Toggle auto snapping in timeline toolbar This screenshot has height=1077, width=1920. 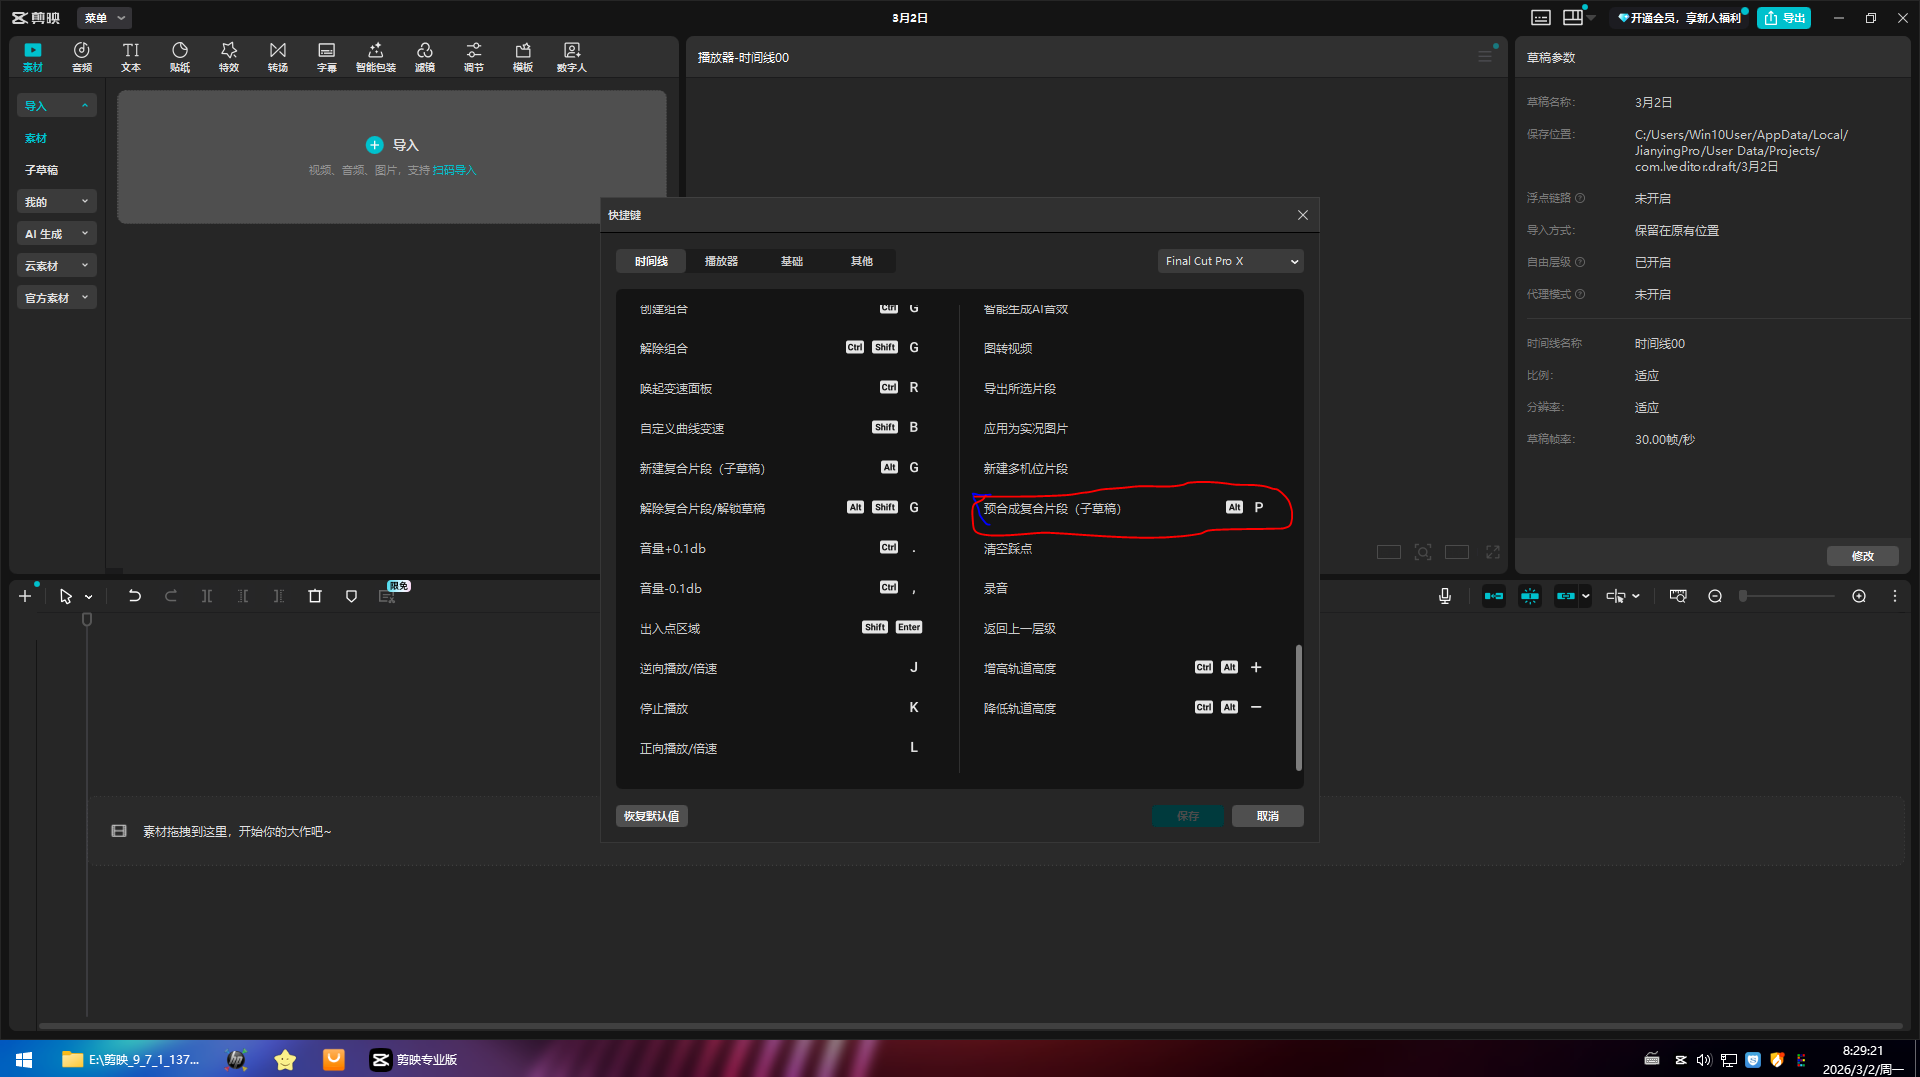1530,596
